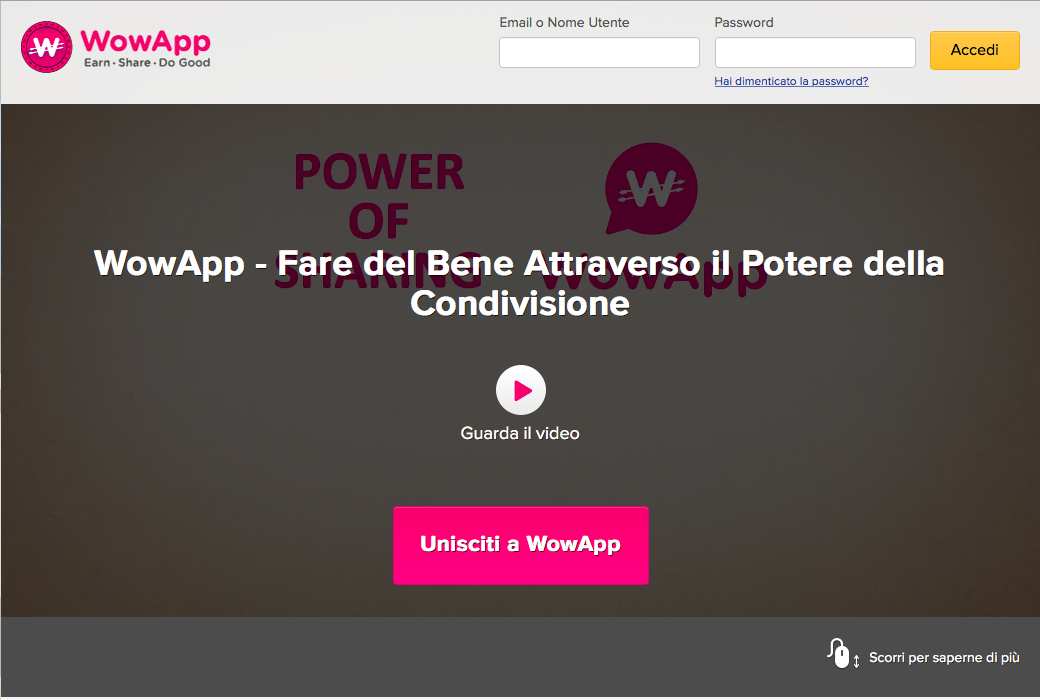Click the Earn Share Do Good tagline
The image size is (1040, 700).
[x=147, y=63]
